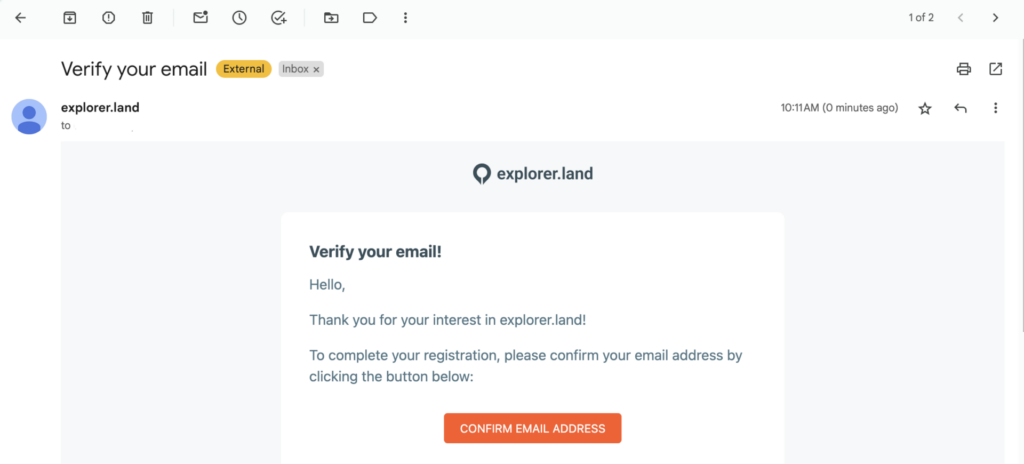The width and height of the screenshot is (1024, 464).
Task: Open the message's three-dot More menu
Action: [995, 108]
